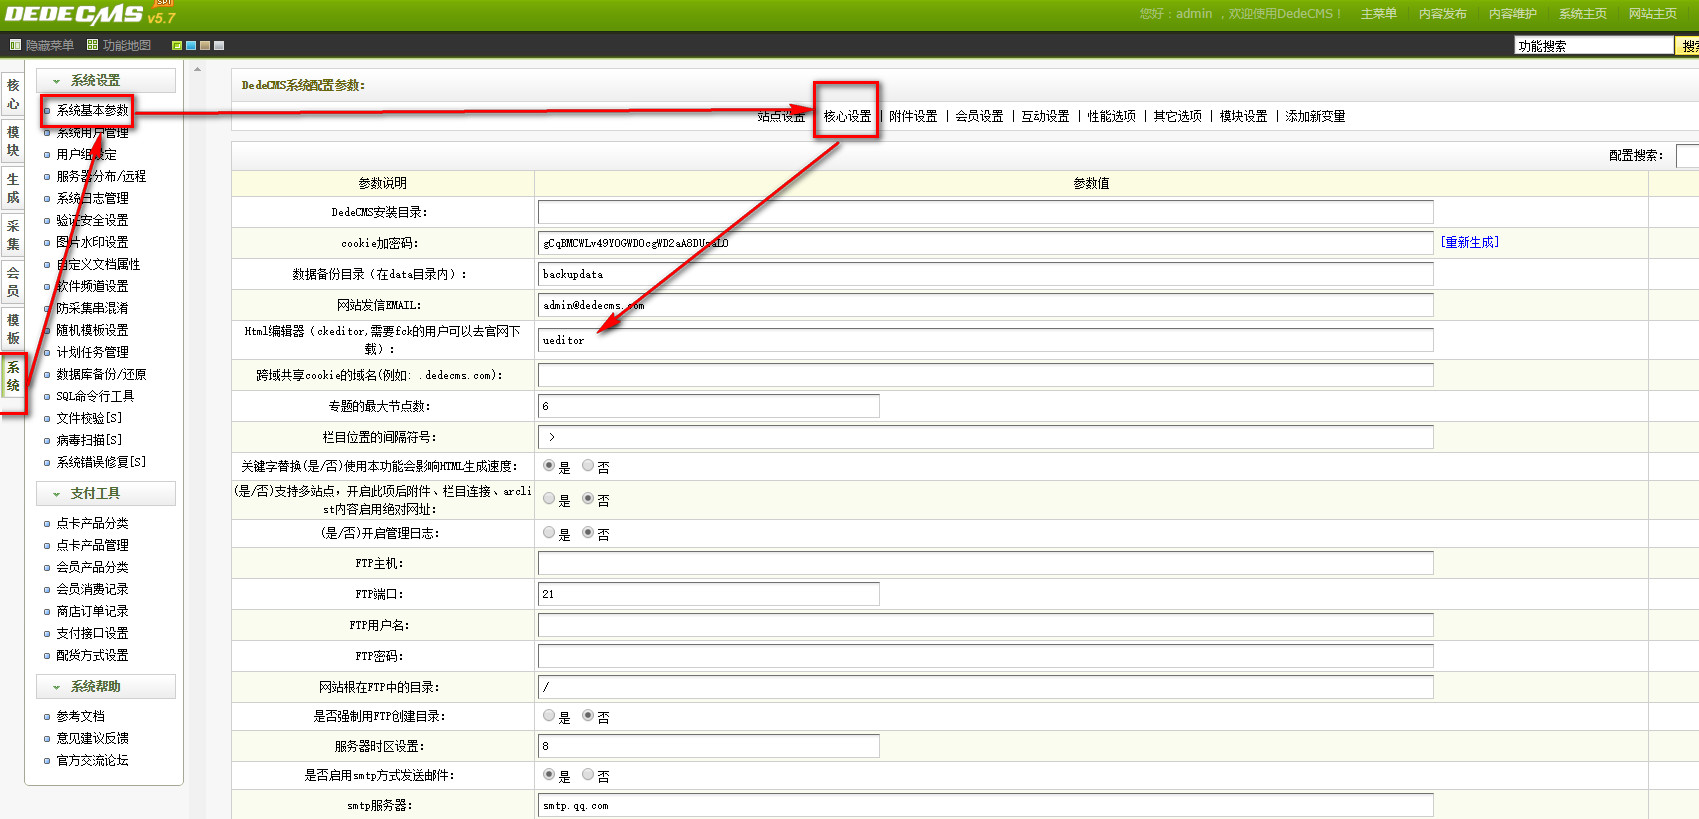Open 文件校验[S] in the sidebar
The image size is (1699, 819).
[89, 418]
